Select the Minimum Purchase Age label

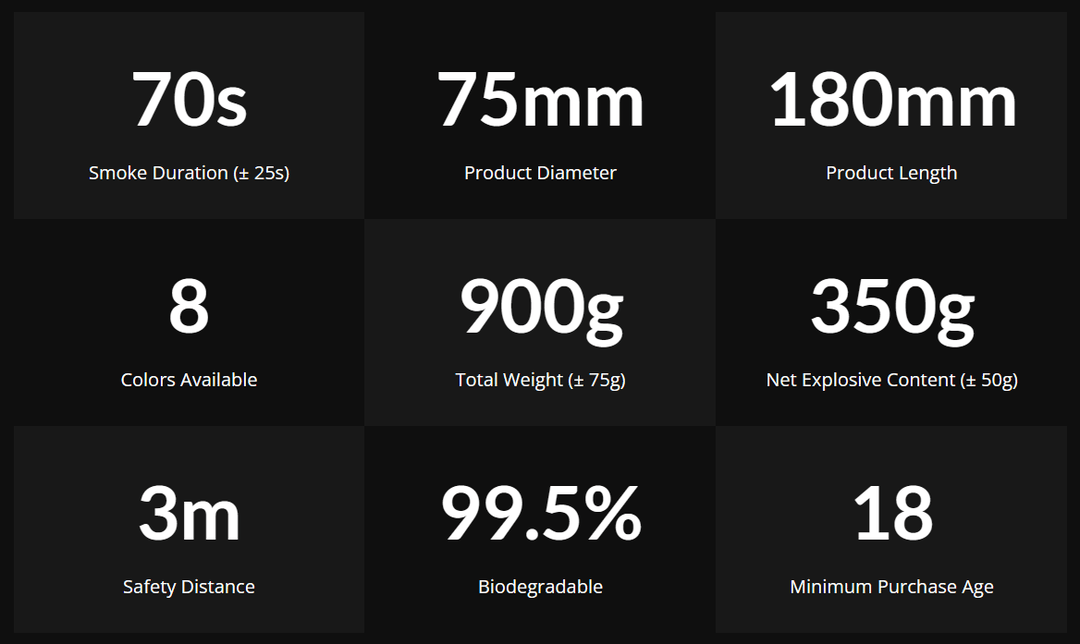[x=892, y=587]
